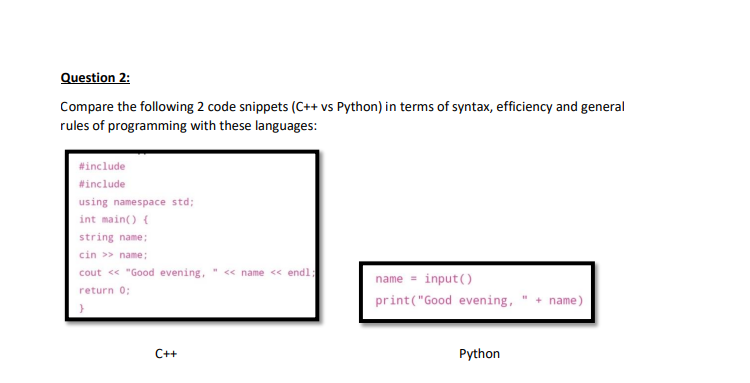Click the second '#include' line
Viewport: 750px width, 383px height.
[x=102, y=184]
